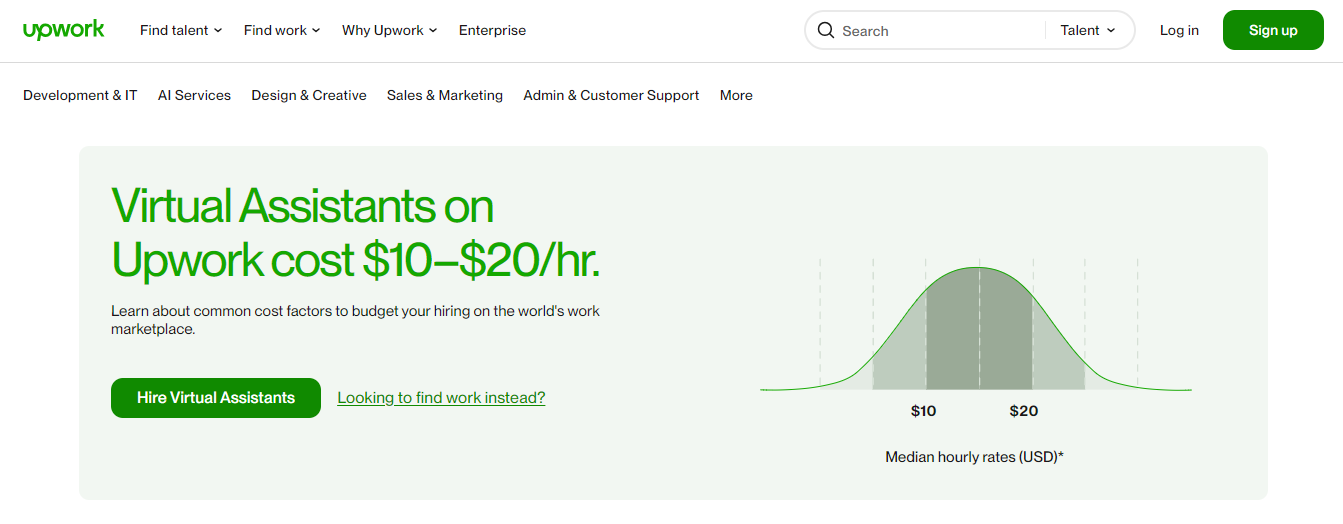Click the $10 label under the chart

point(923,411)
